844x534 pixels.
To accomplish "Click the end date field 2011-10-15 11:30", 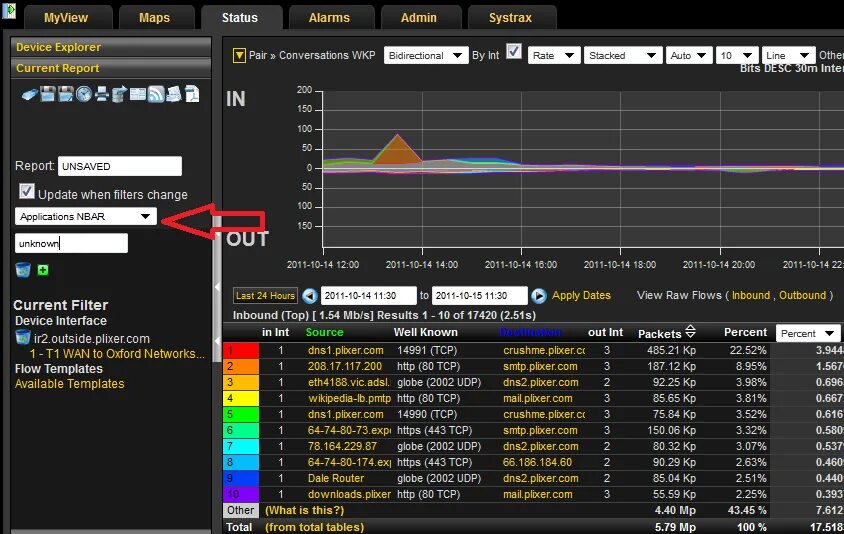I will click(x=479, y=296).
